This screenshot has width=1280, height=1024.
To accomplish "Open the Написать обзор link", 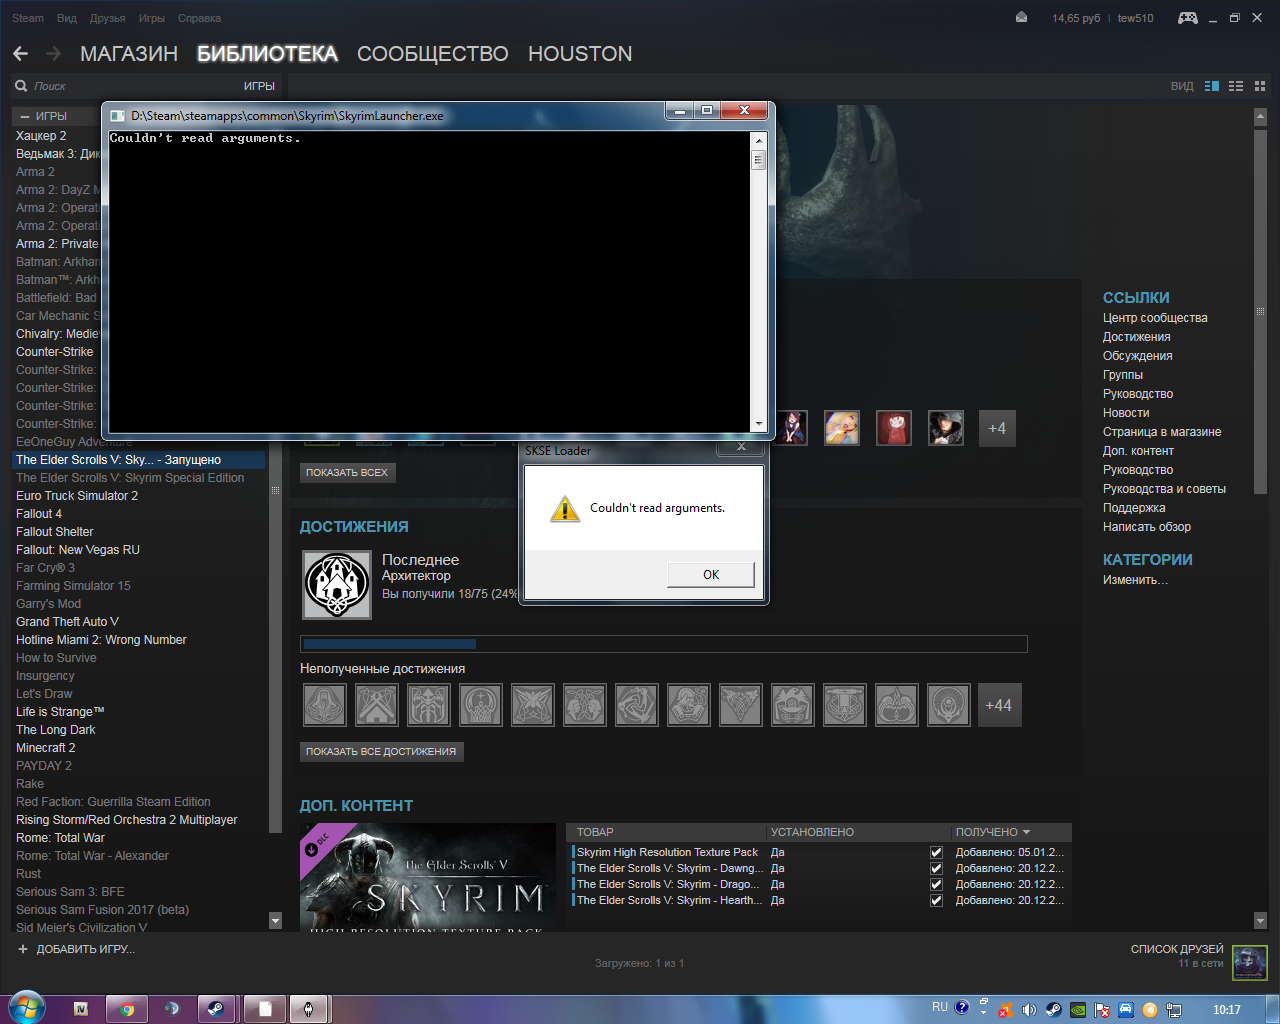I will 1147,527.
